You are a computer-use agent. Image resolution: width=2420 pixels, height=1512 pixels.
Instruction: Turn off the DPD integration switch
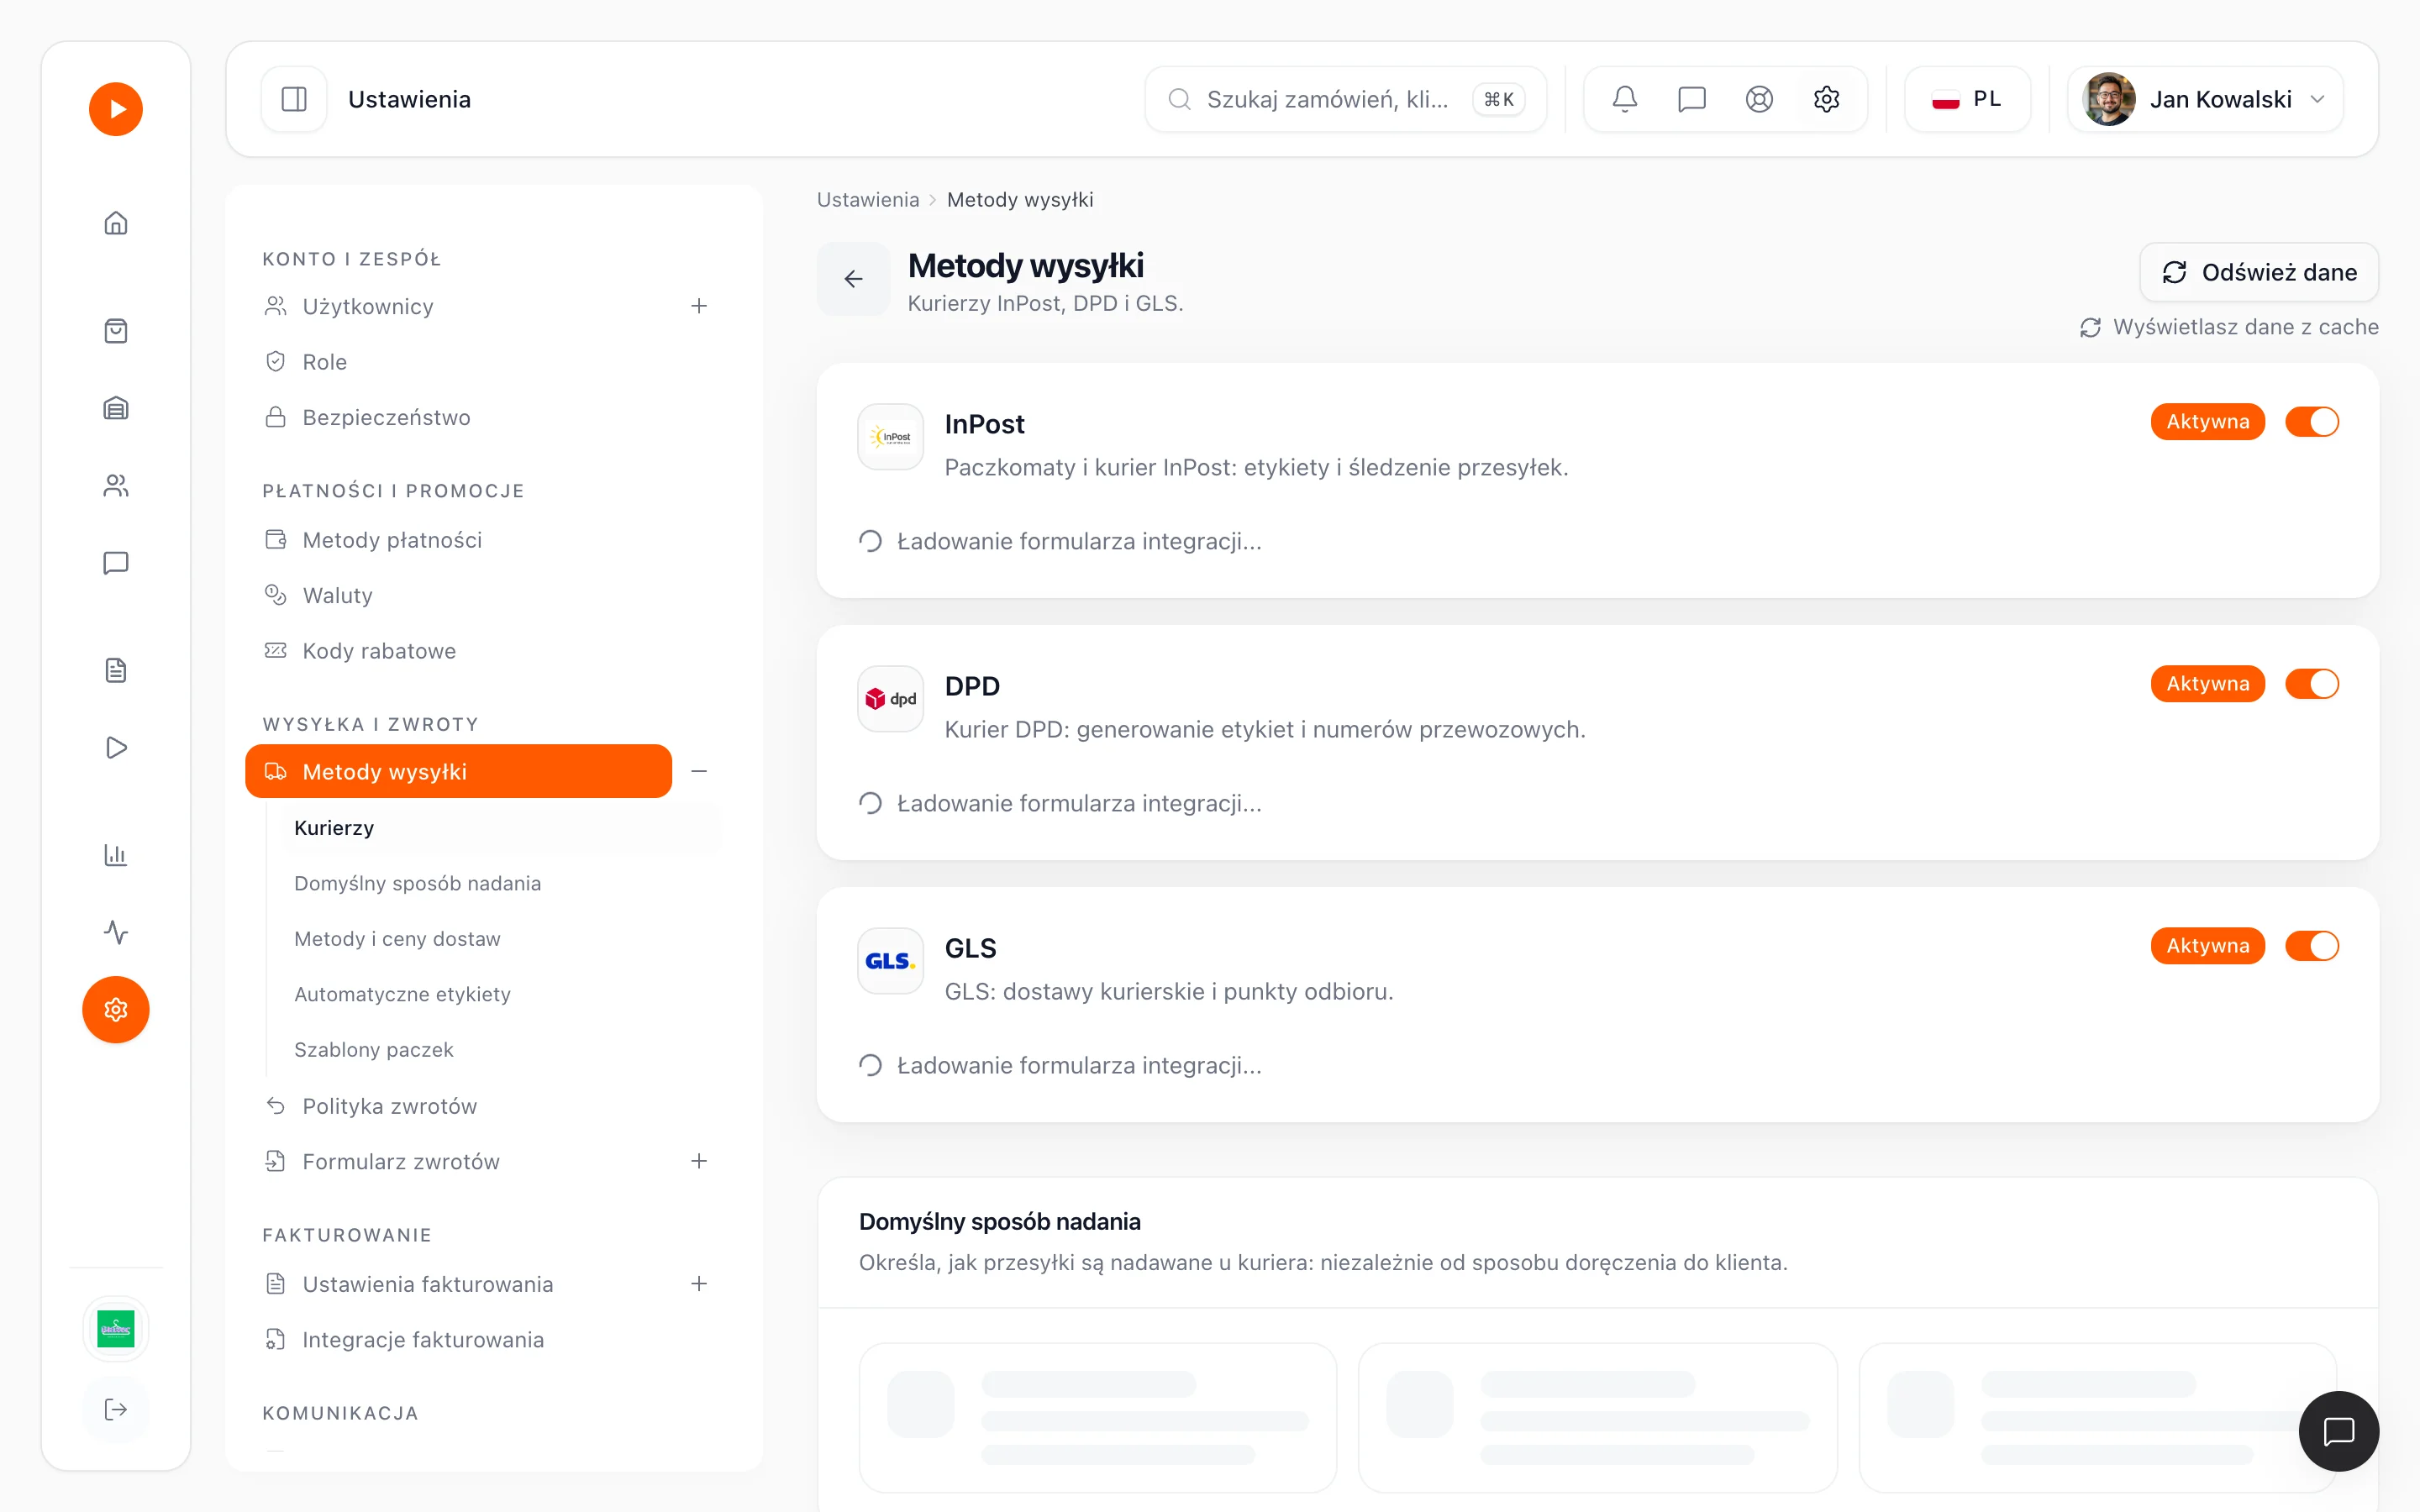coord(2312,684)
